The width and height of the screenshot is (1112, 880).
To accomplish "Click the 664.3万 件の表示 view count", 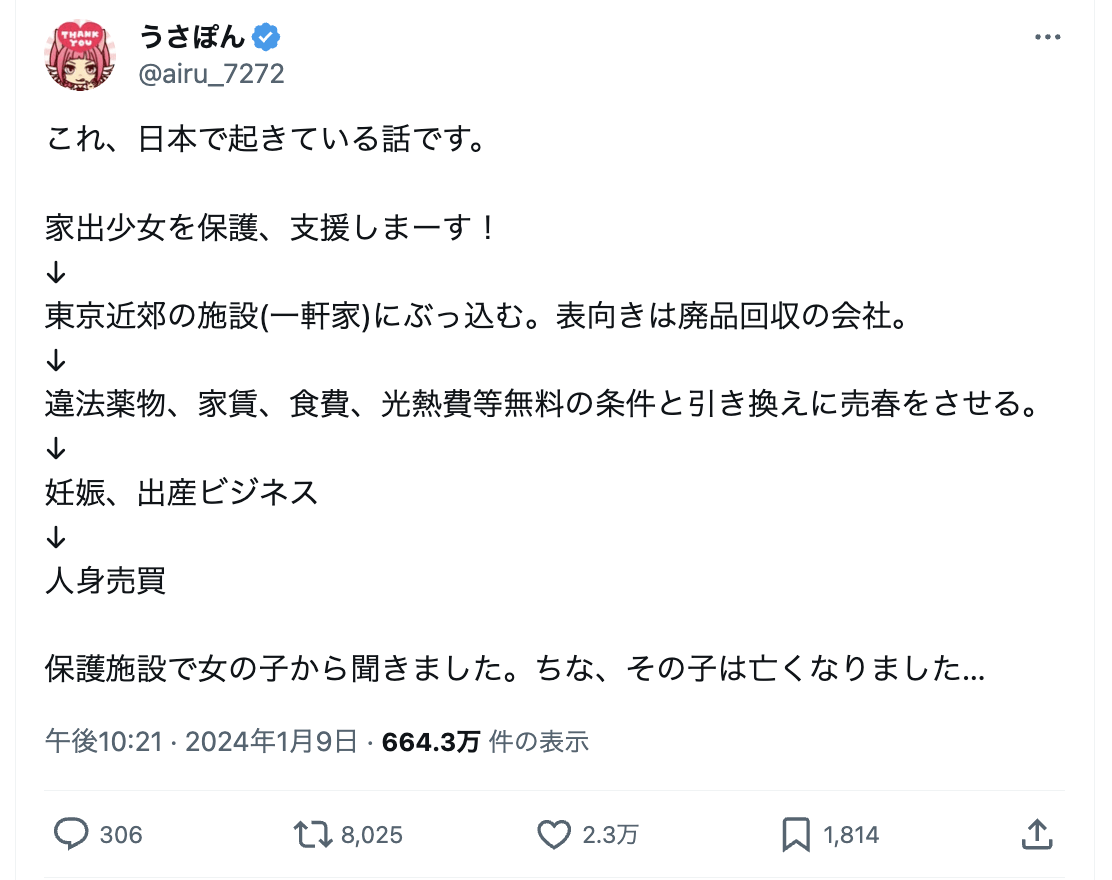I will [x=486, y=741].
